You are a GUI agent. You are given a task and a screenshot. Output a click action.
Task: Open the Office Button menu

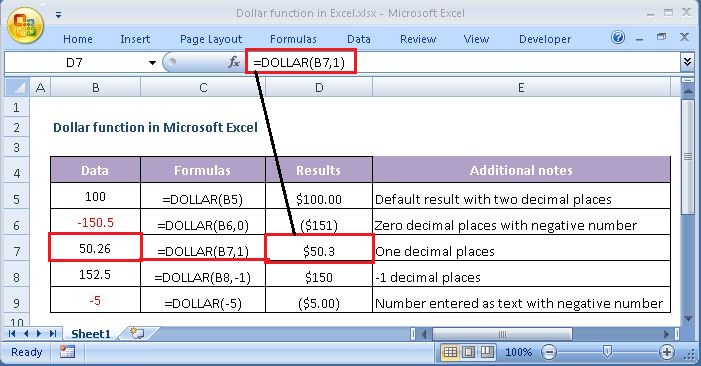point(25,25)
